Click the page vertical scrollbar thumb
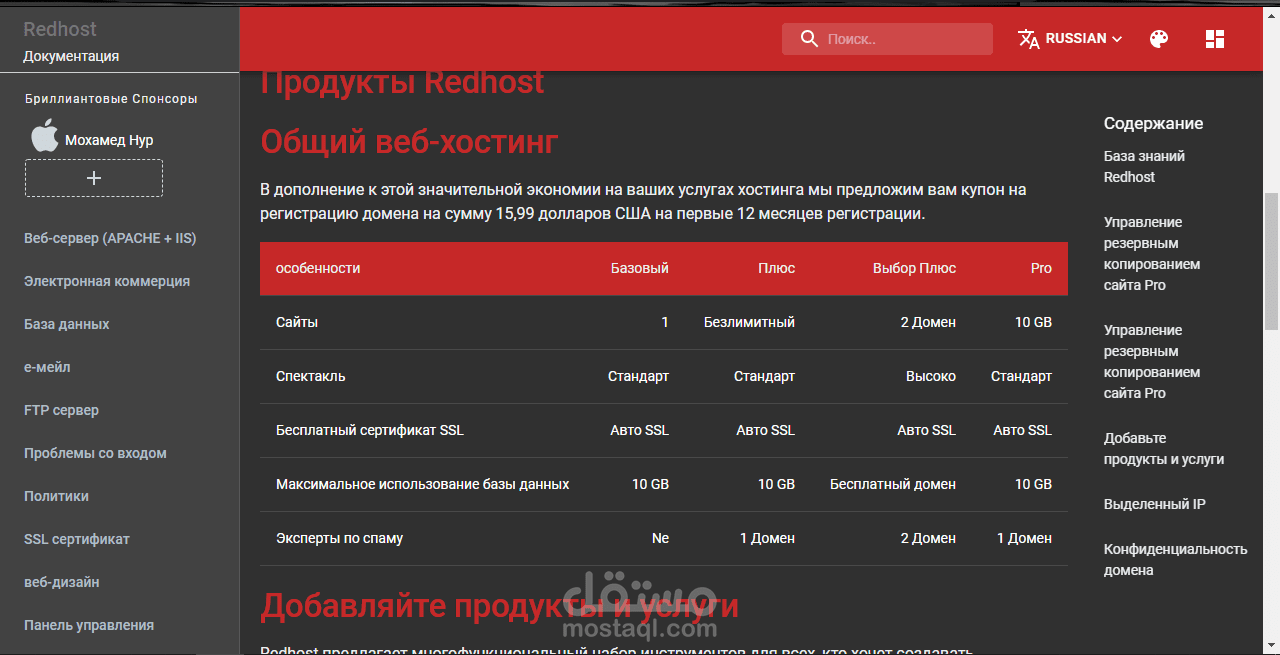This screenshot has width=1280, height=655. click(x=1271, y=260)
